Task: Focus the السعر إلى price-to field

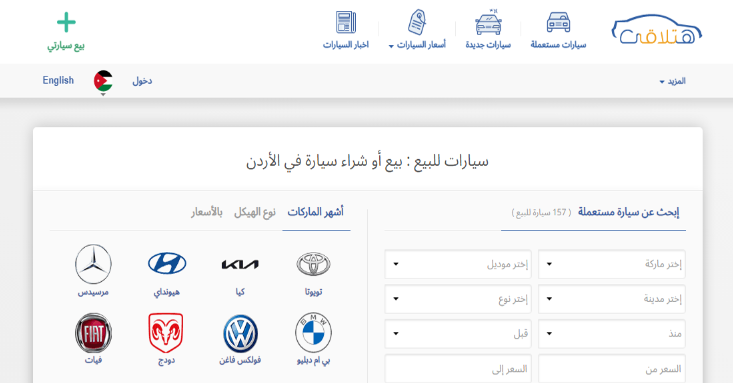Action: pyautogui.click(x=458, y=369)
